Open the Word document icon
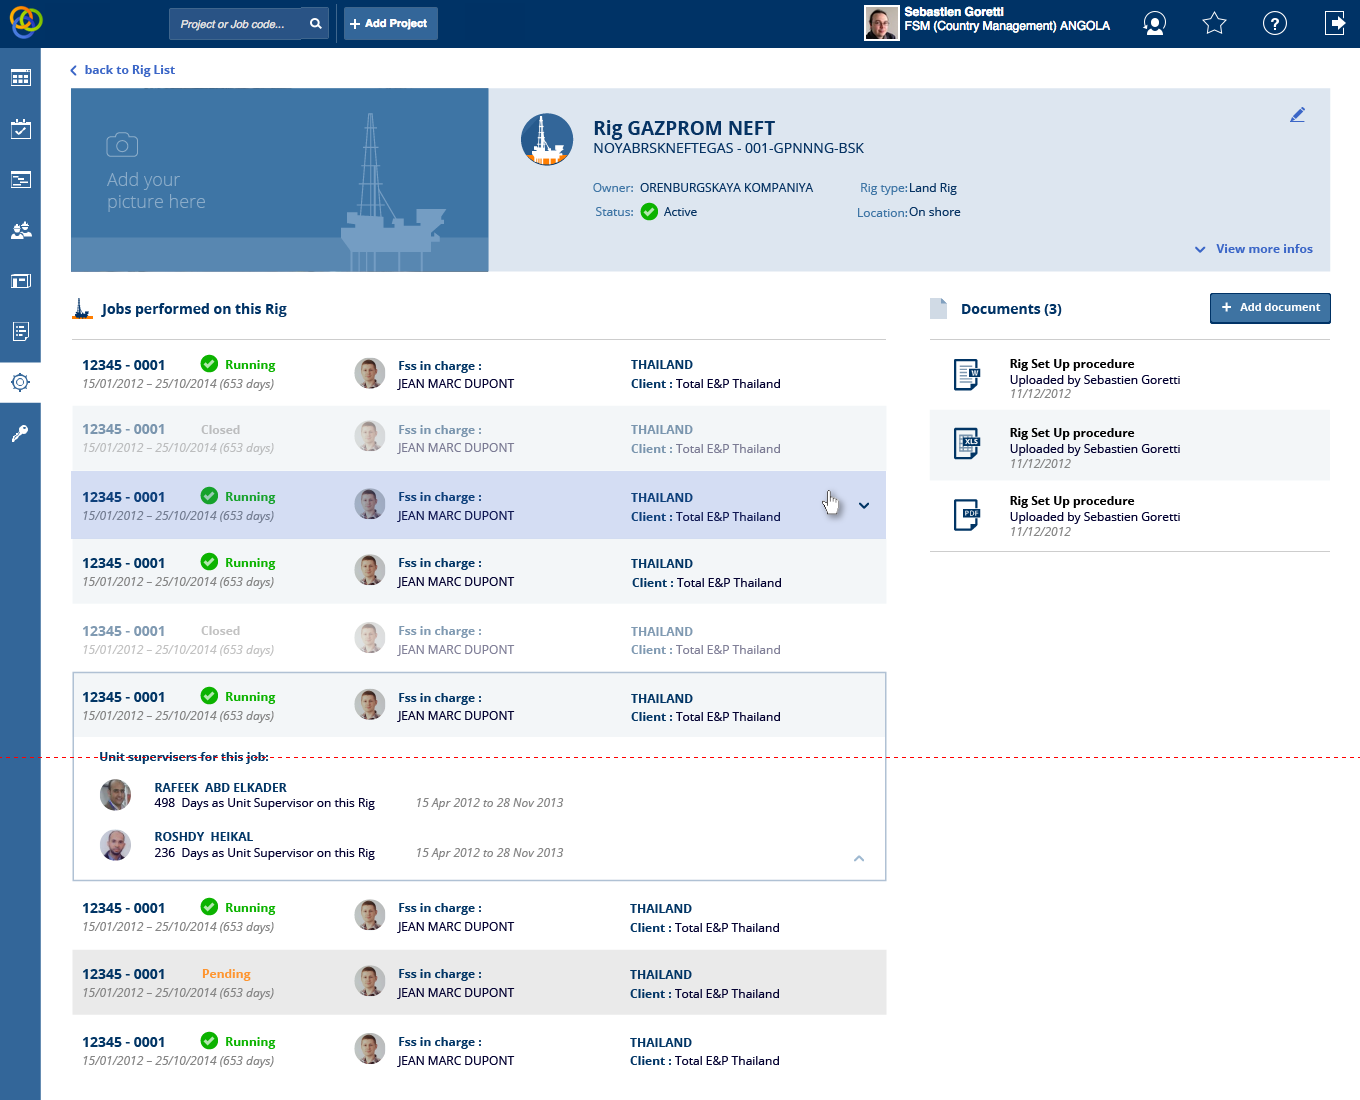This screenshot has width=1360, height=1100. point(967,375)
